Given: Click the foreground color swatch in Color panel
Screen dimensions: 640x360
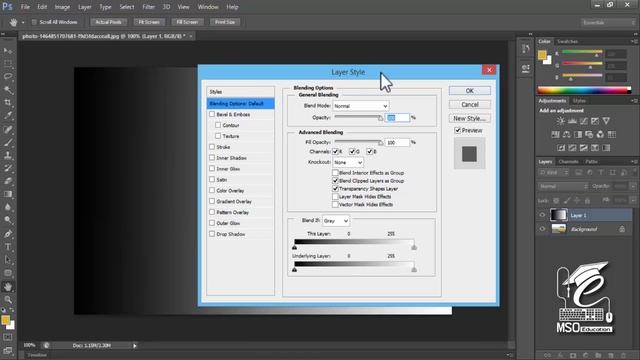Looking at the screenshot, I should [x=542, y=55].
